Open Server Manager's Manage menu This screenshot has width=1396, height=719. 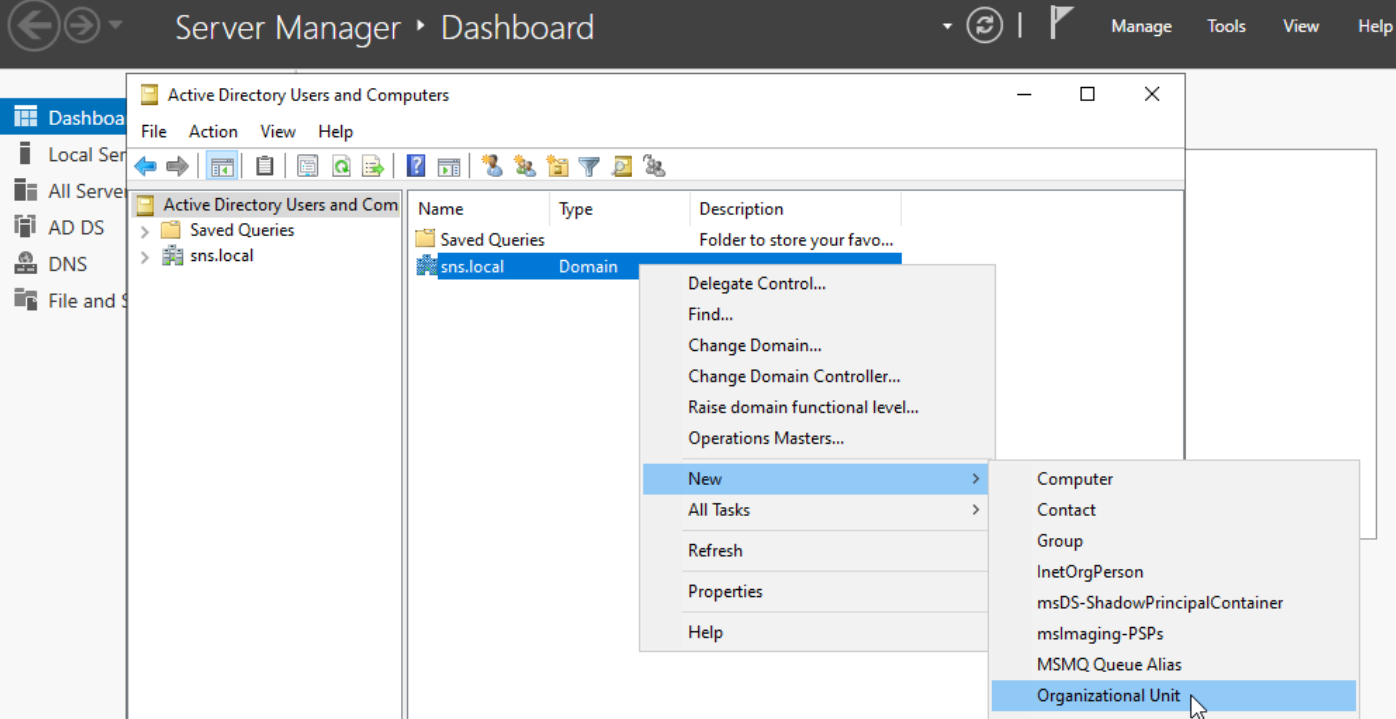[1141, 27]
